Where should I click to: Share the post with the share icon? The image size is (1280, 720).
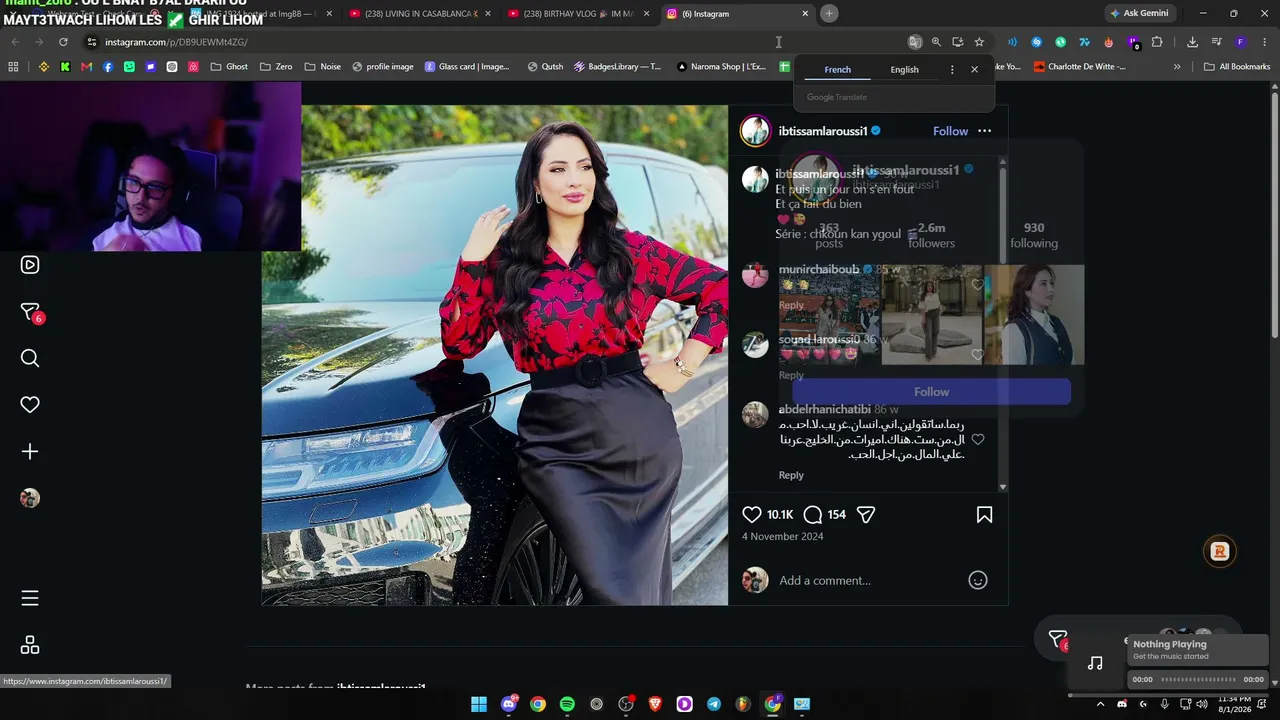(x=866, y=514)
